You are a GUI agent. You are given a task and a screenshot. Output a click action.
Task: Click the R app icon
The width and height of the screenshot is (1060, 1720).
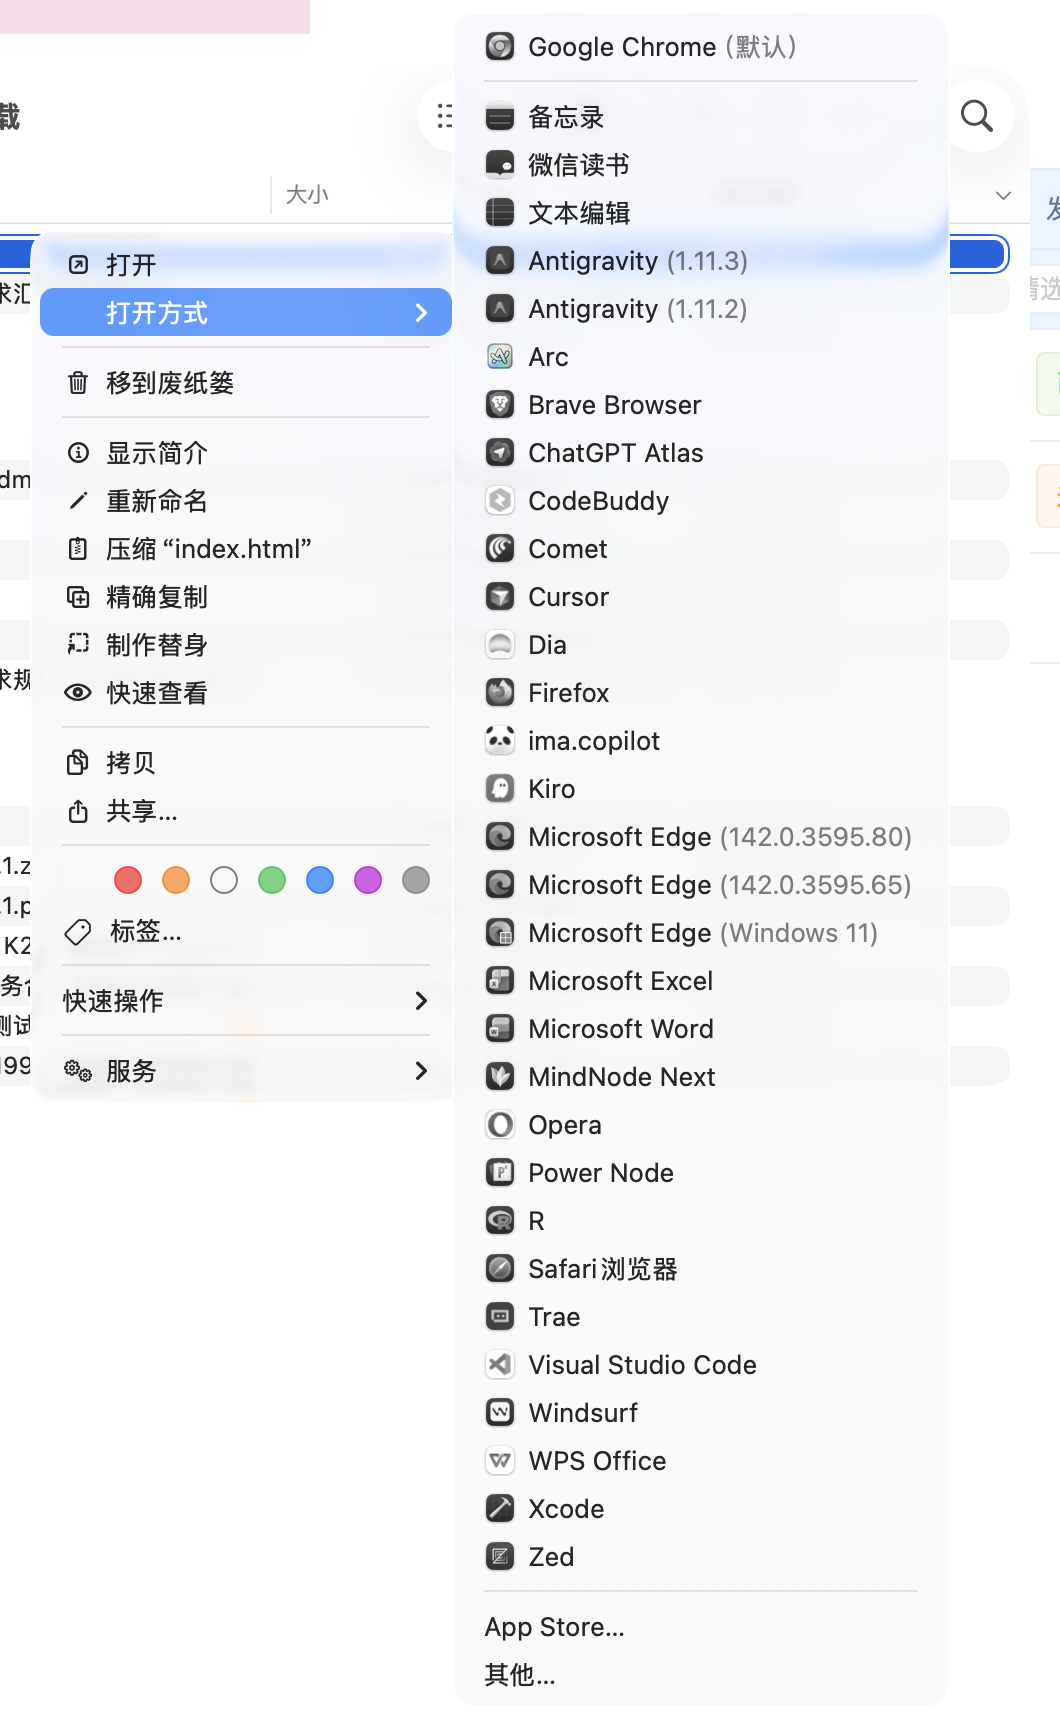coord(500,1220)
